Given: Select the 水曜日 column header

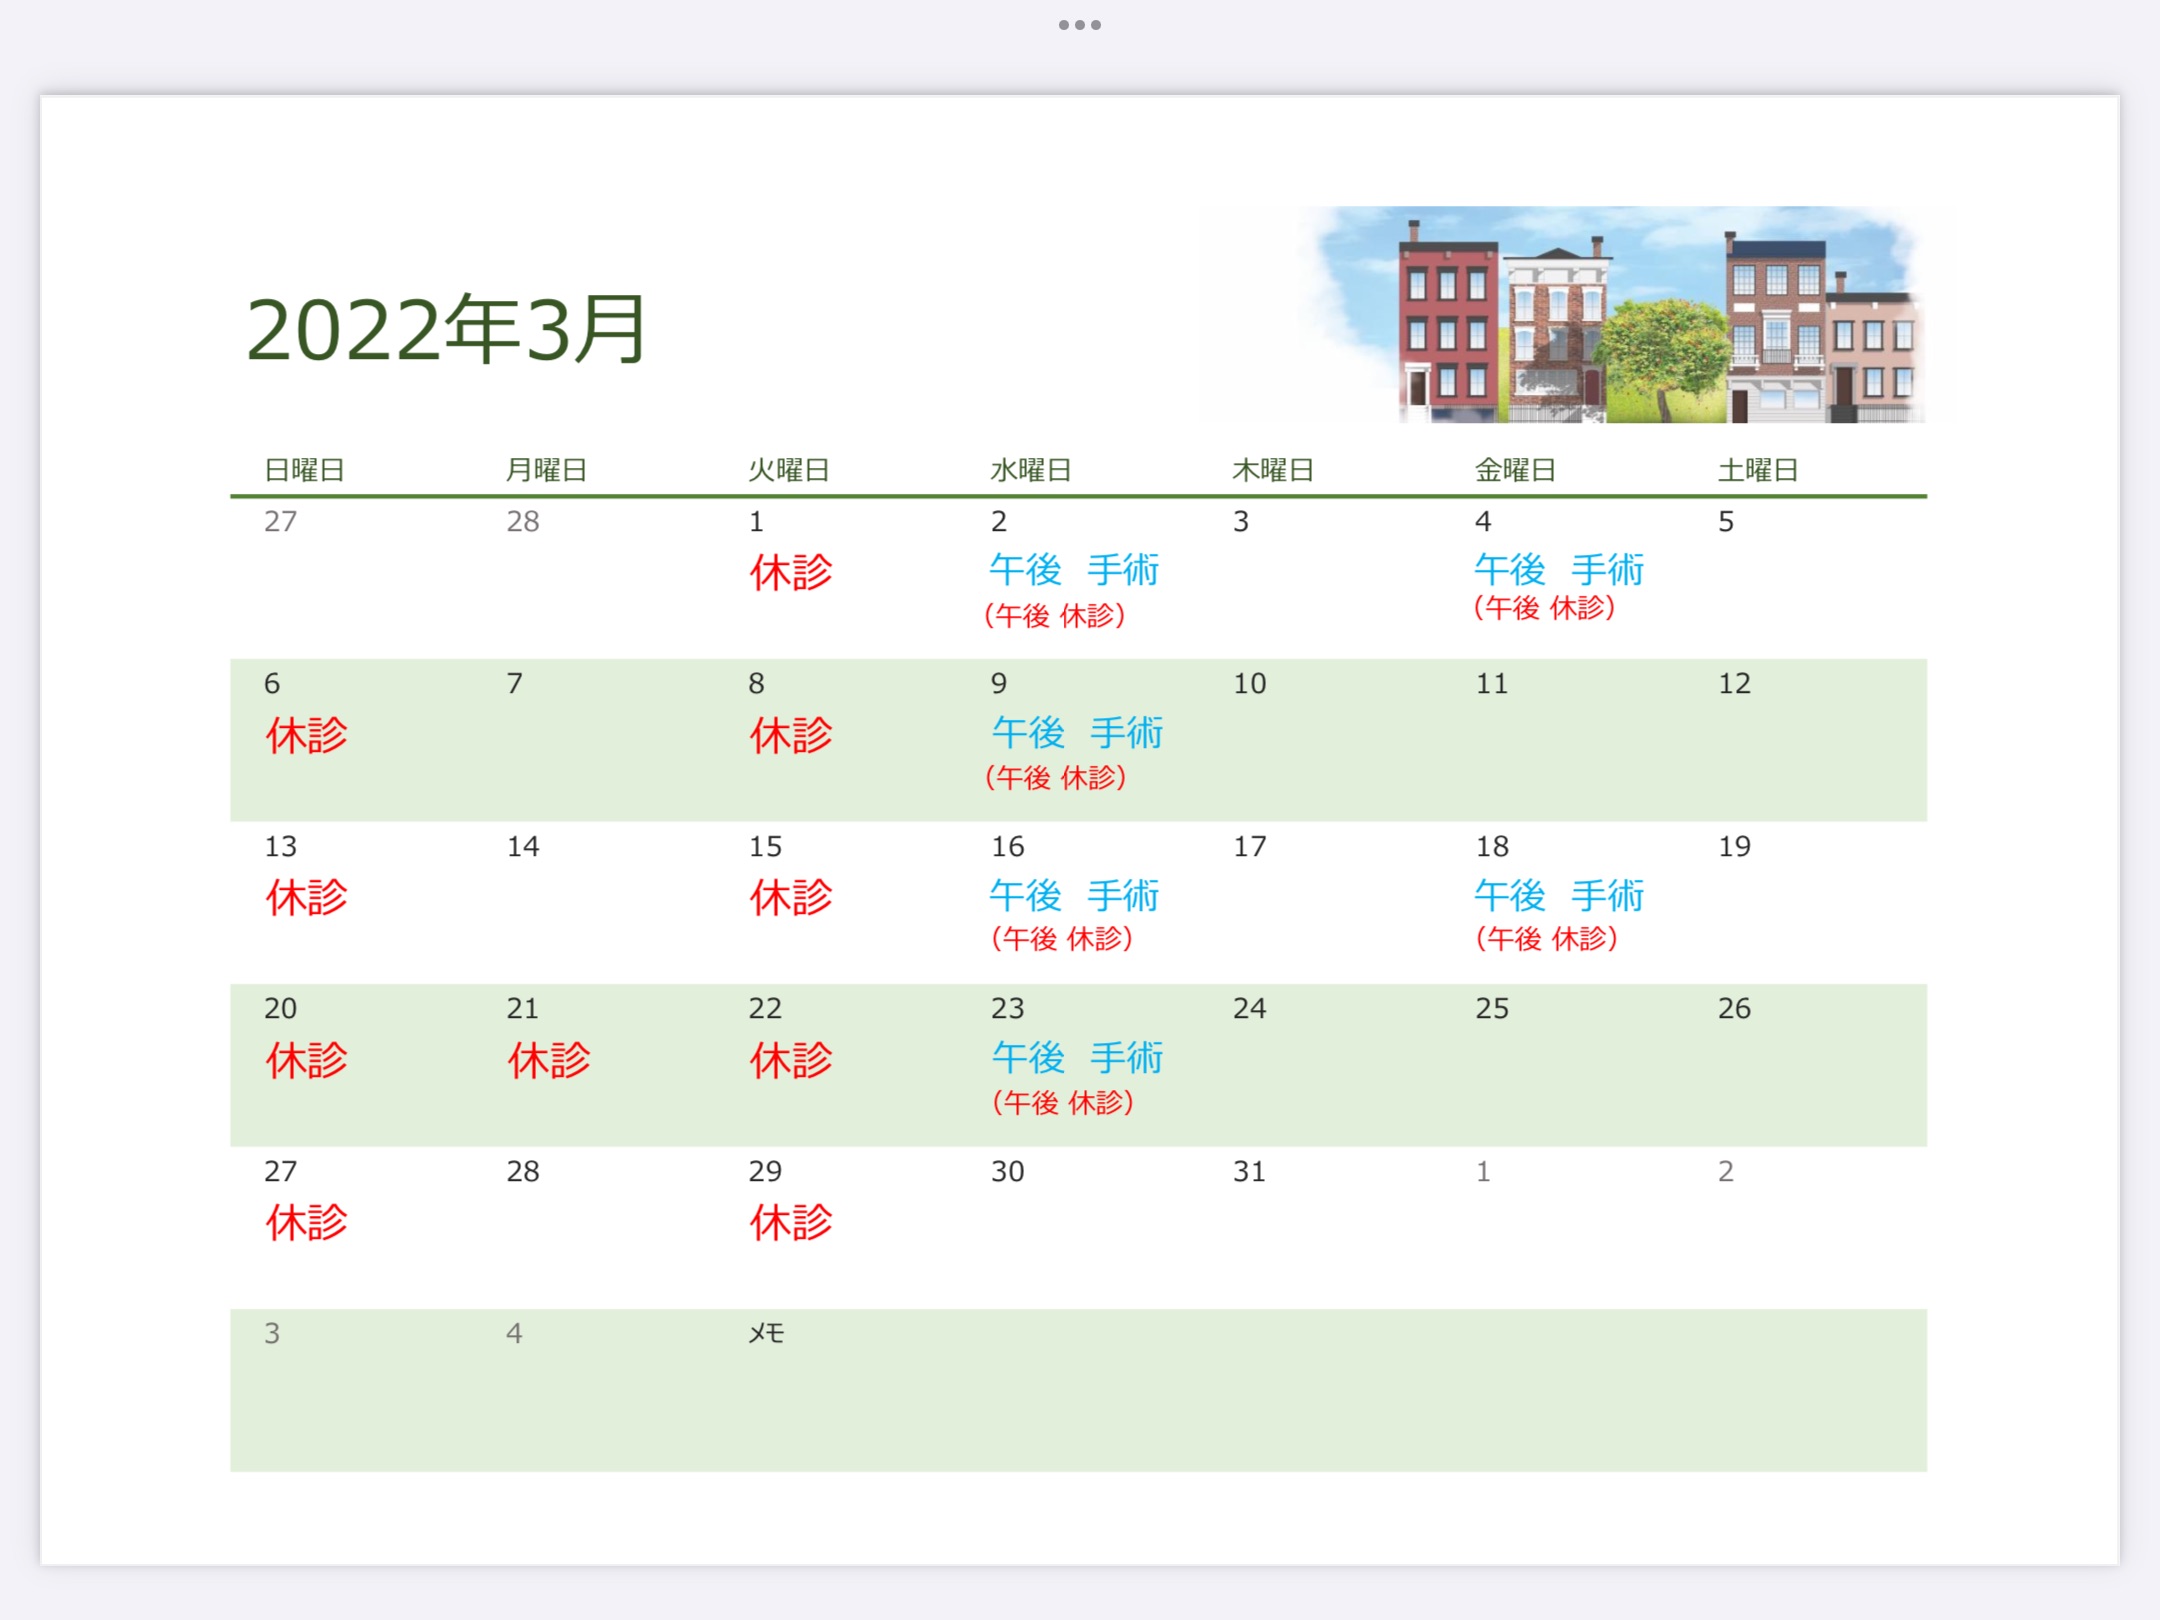Looking at the screenshot, I should (x=1031, y=470).
